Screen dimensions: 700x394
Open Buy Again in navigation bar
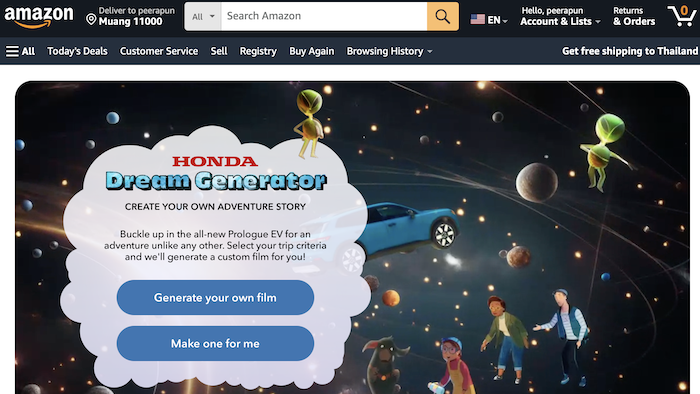(x=312, y=51)
